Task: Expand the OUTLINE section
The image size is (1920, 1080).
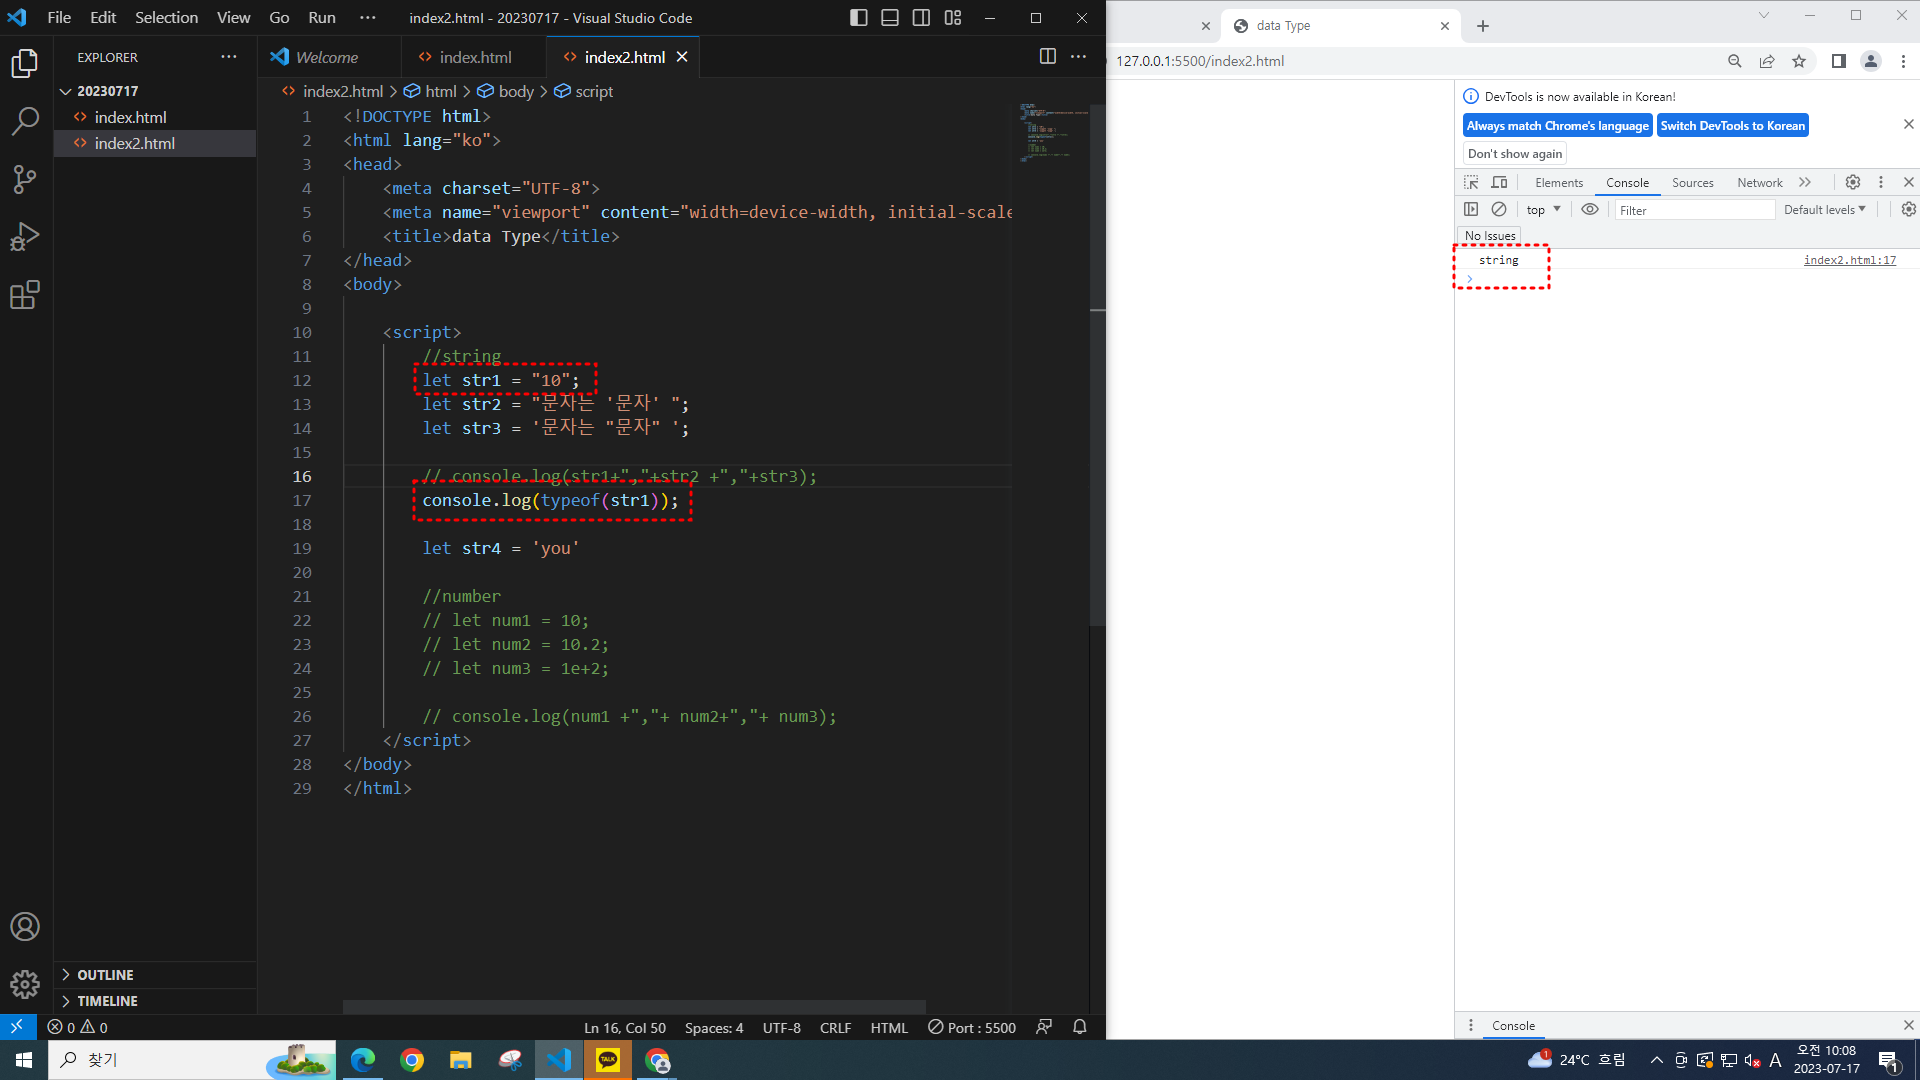Action: (105, 975)
